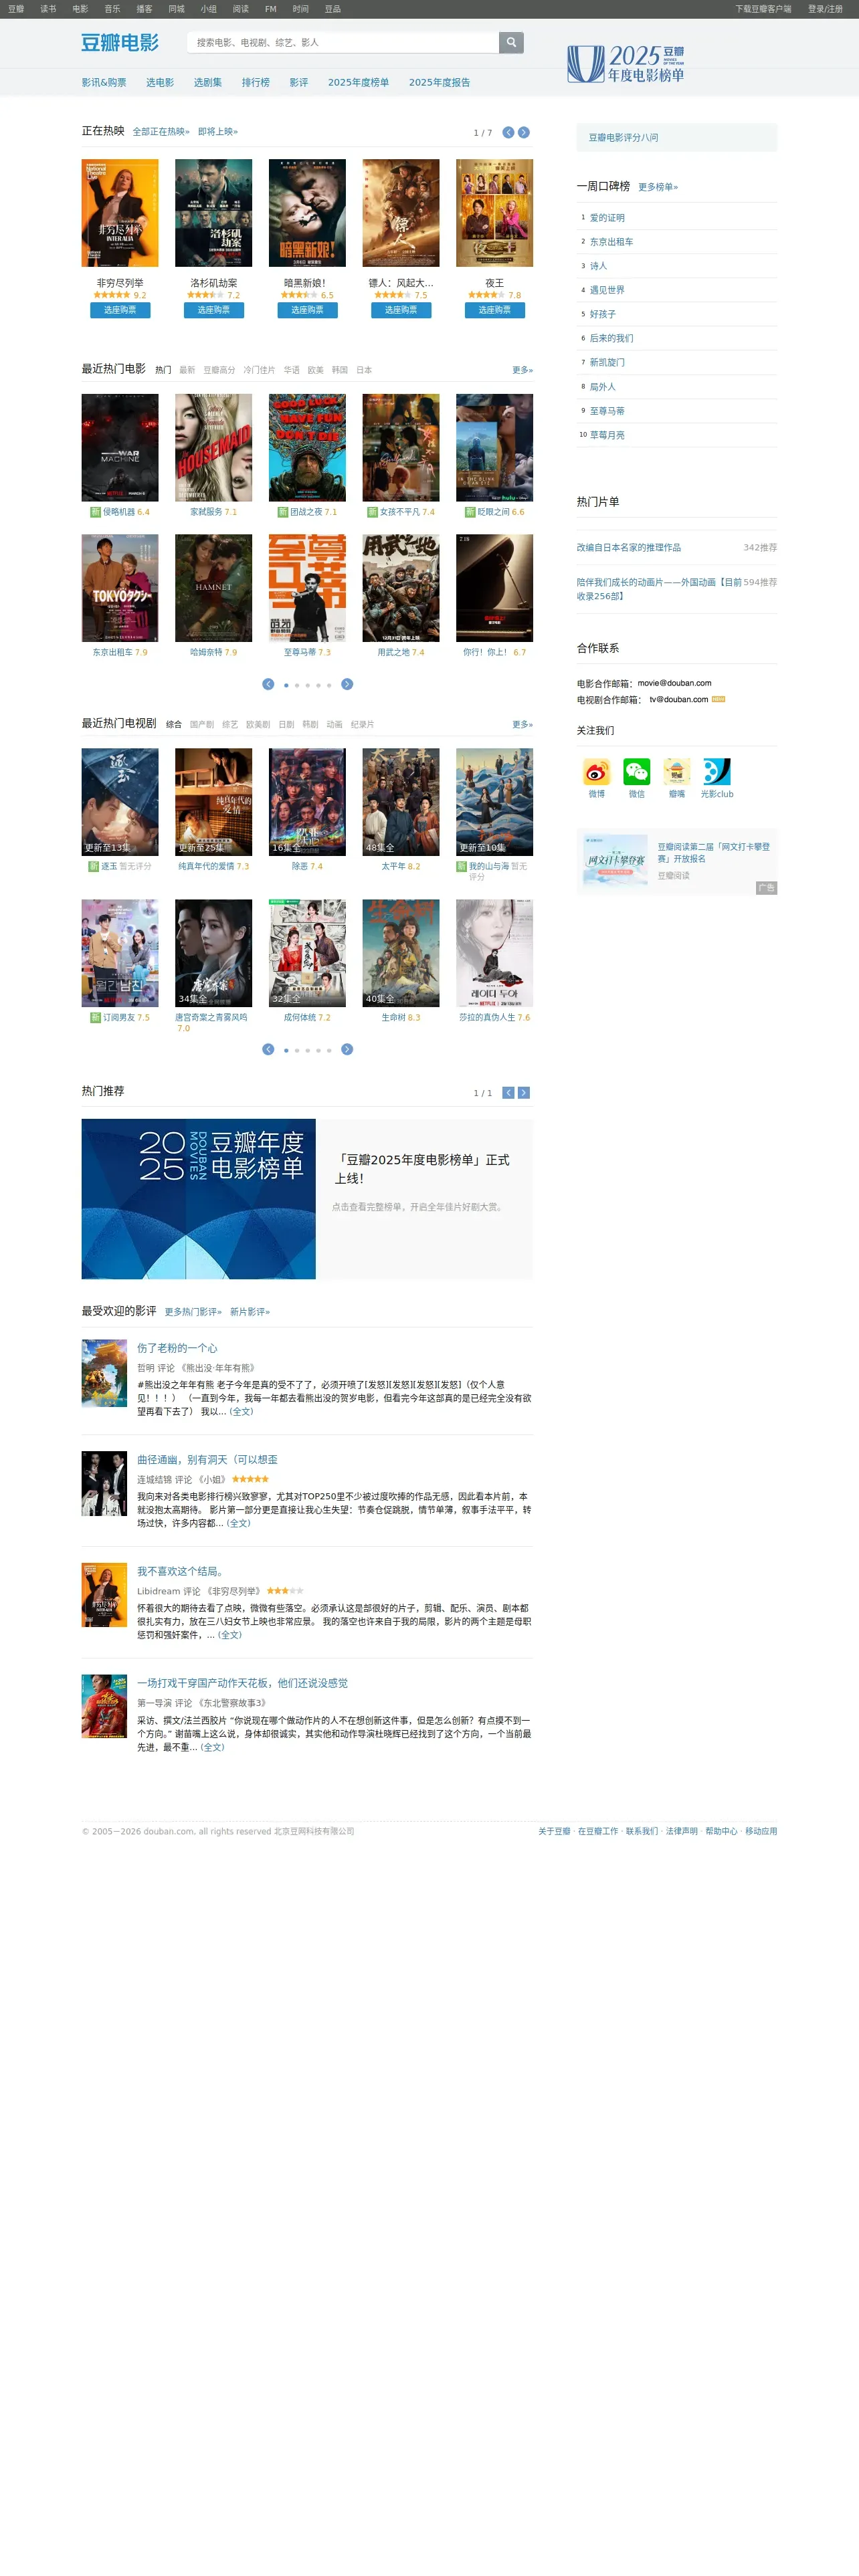
Task: Open 新片影评 link
Action: click(x=250, y=1312)
